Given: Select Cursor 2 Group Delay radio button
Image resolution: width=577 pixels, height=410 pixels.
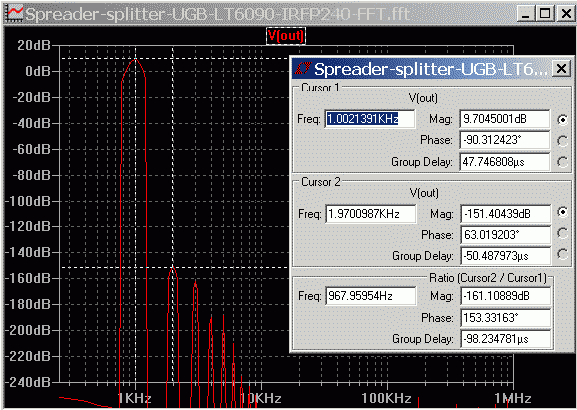Looking at the screenshot, I should [563, 254].
